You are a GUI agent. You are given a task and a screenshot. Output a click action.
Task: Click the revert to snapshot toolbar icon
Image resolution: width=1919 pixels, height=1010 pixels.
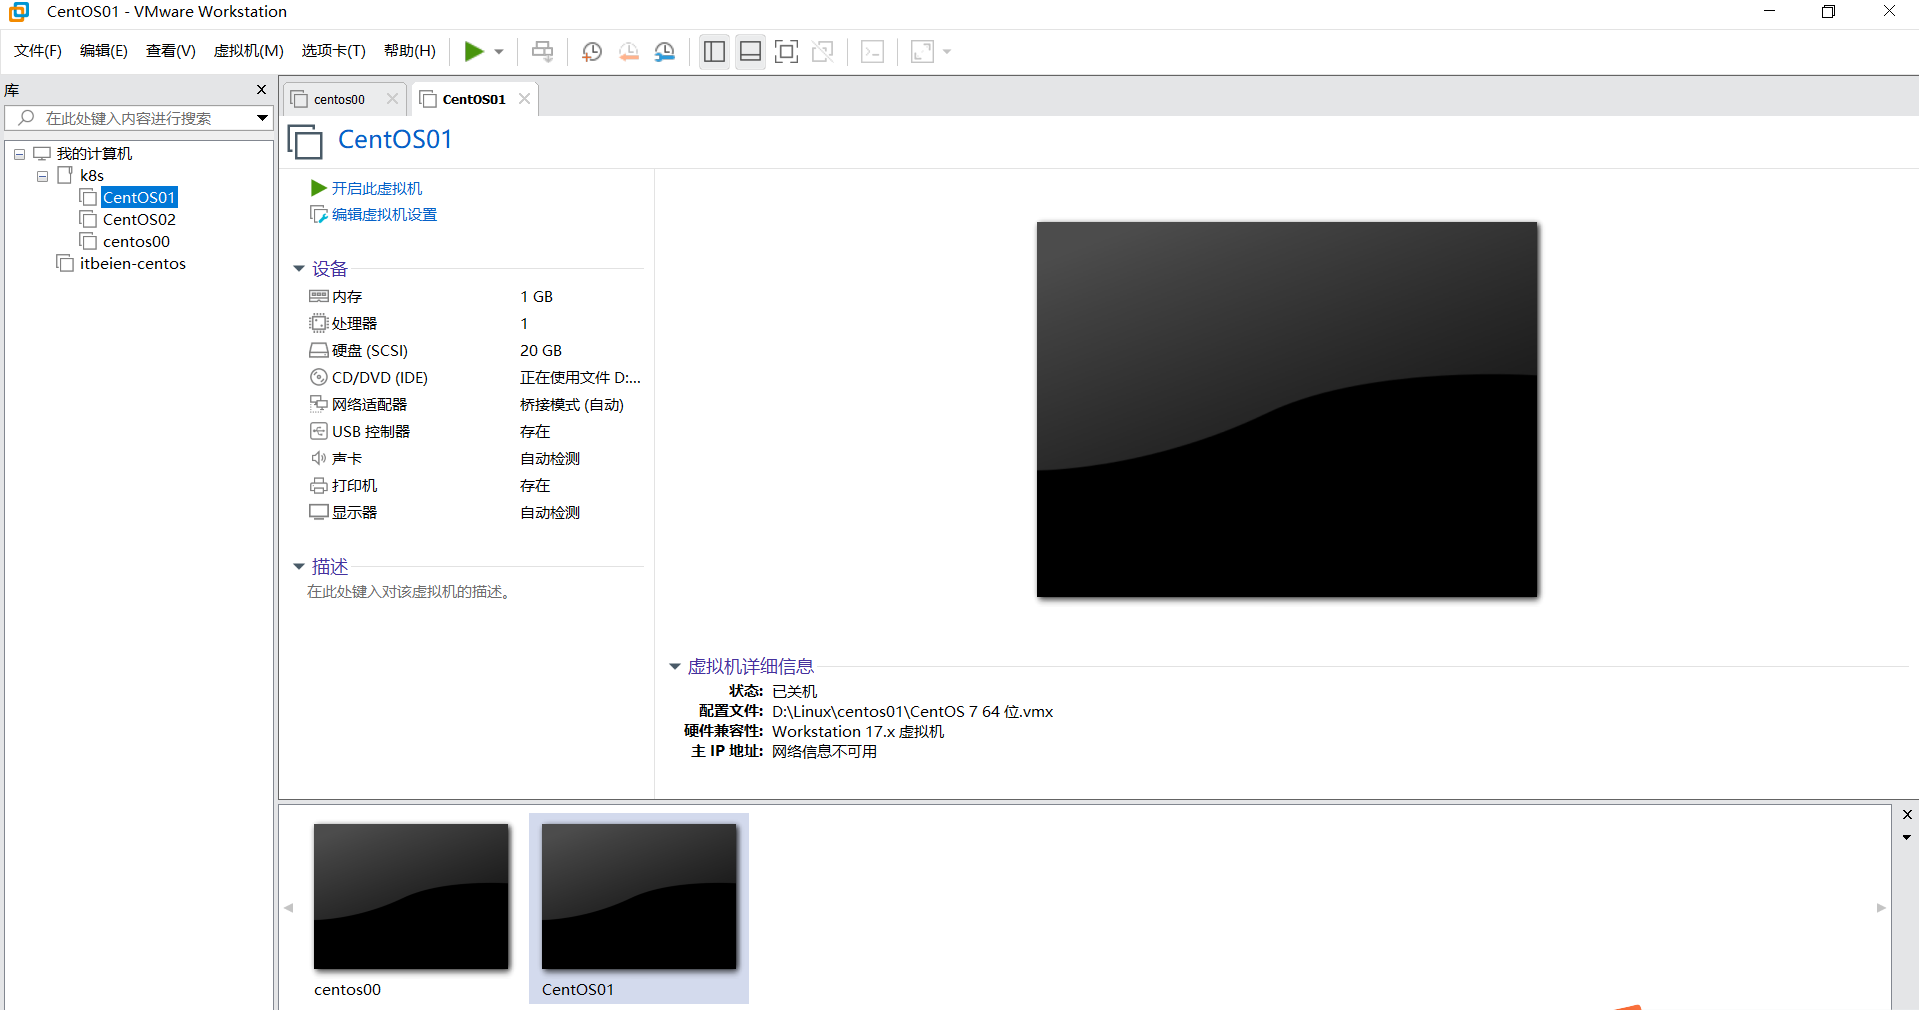(x=628, y=51)
